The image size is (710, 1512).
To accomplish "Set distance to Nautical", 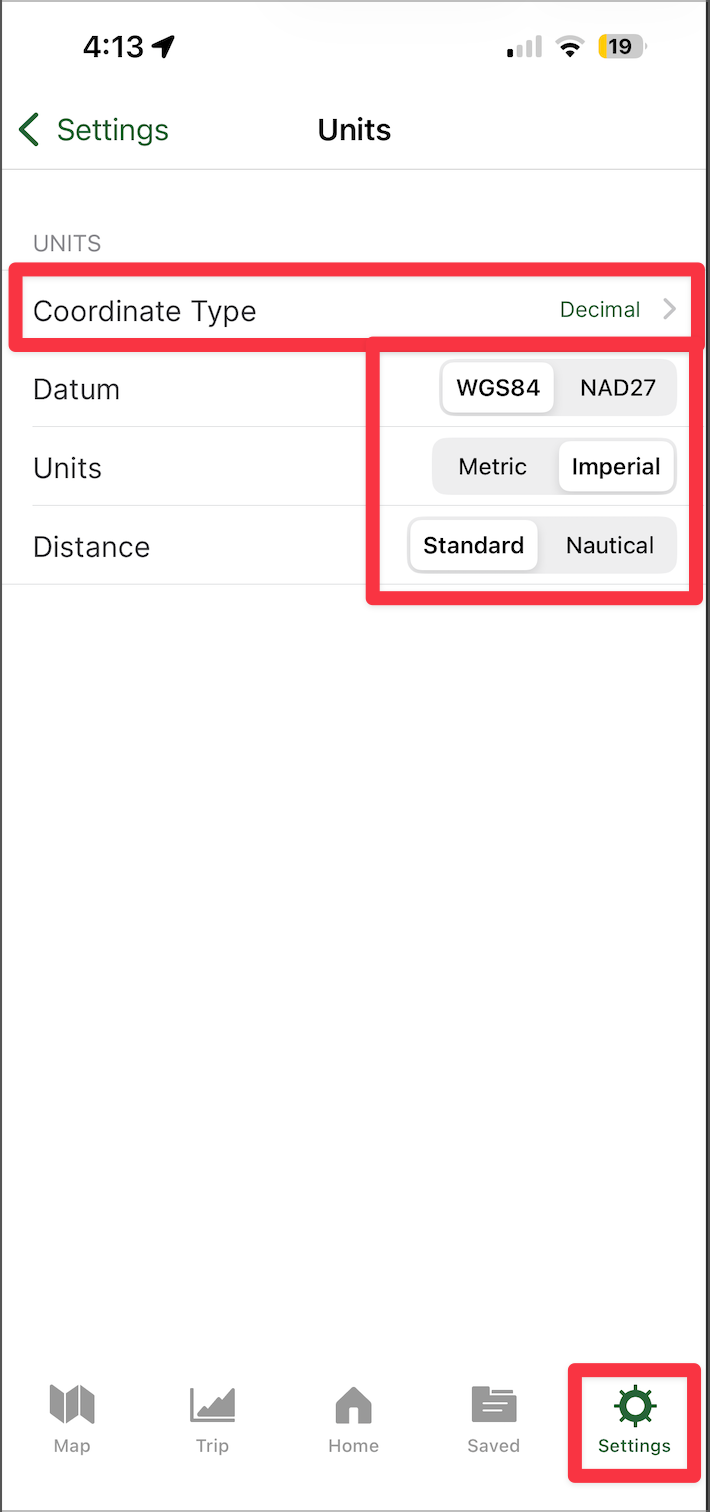I will tap(610, 546).
